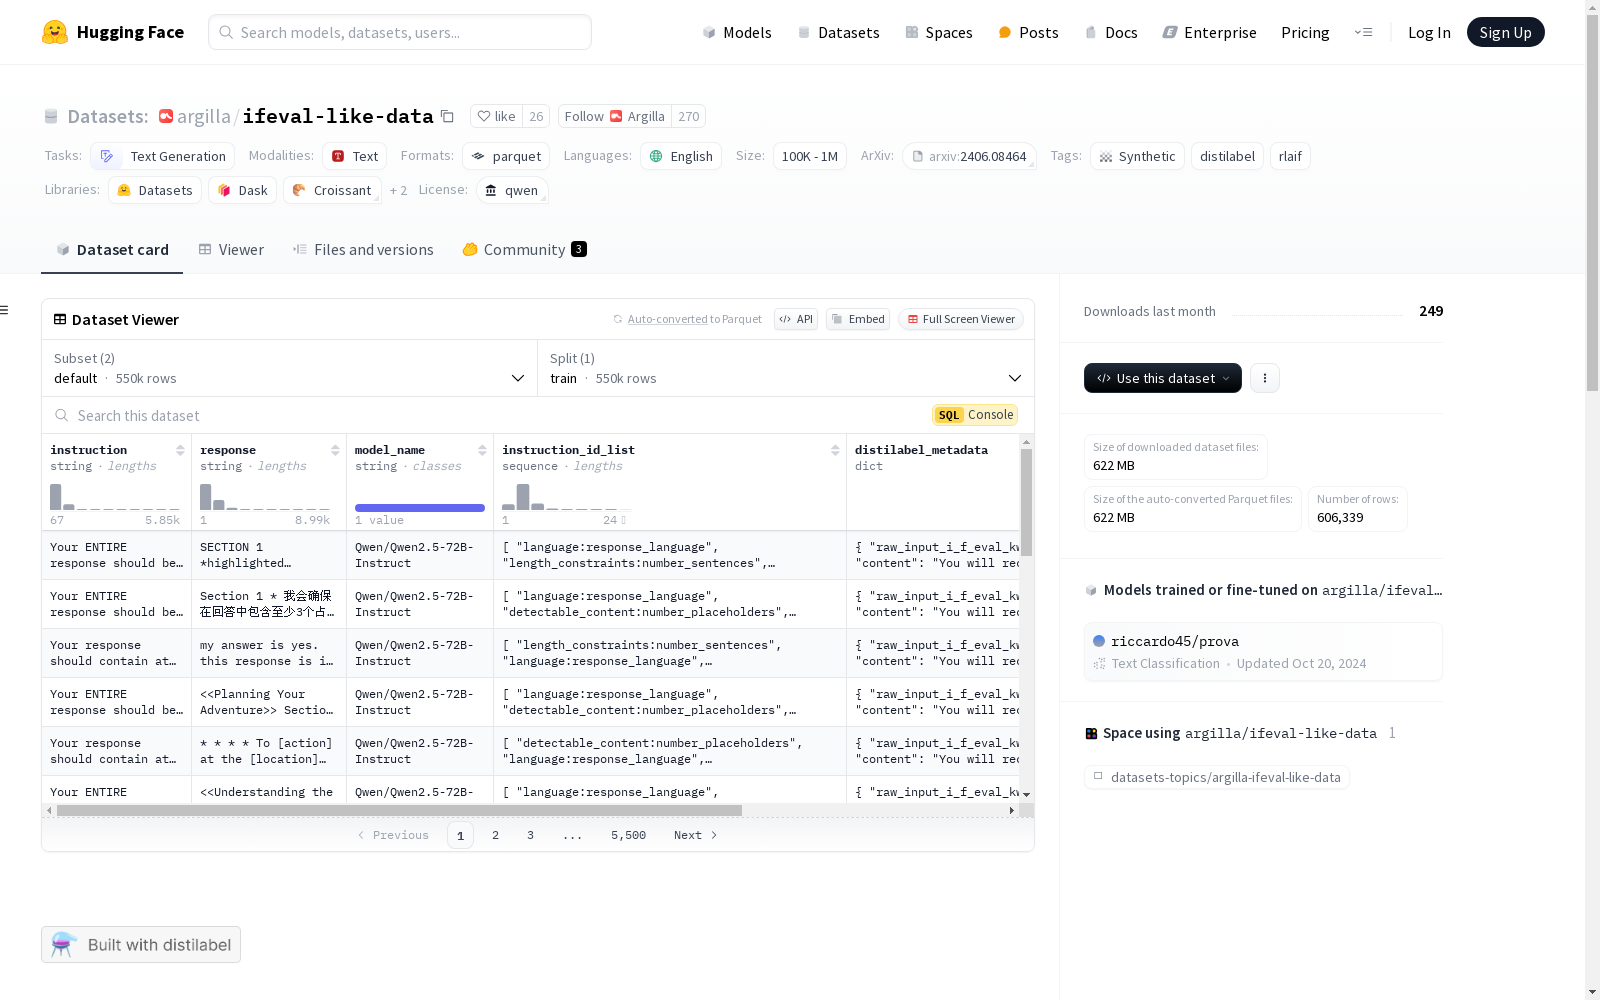Open datasets-topics/argilla-ifeval-like-data space
The height and width of the screenshot is (1000, 1600).
[1217, 777]
